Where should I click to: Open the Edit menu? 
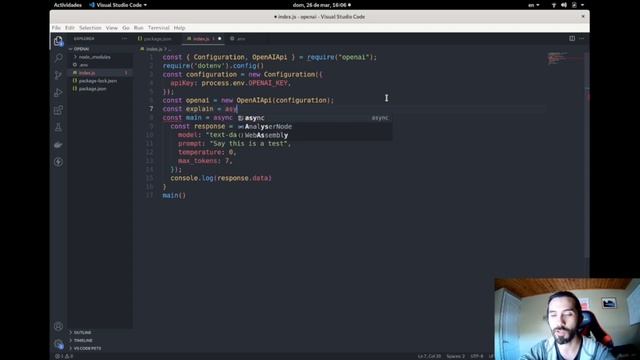point(70,28)
